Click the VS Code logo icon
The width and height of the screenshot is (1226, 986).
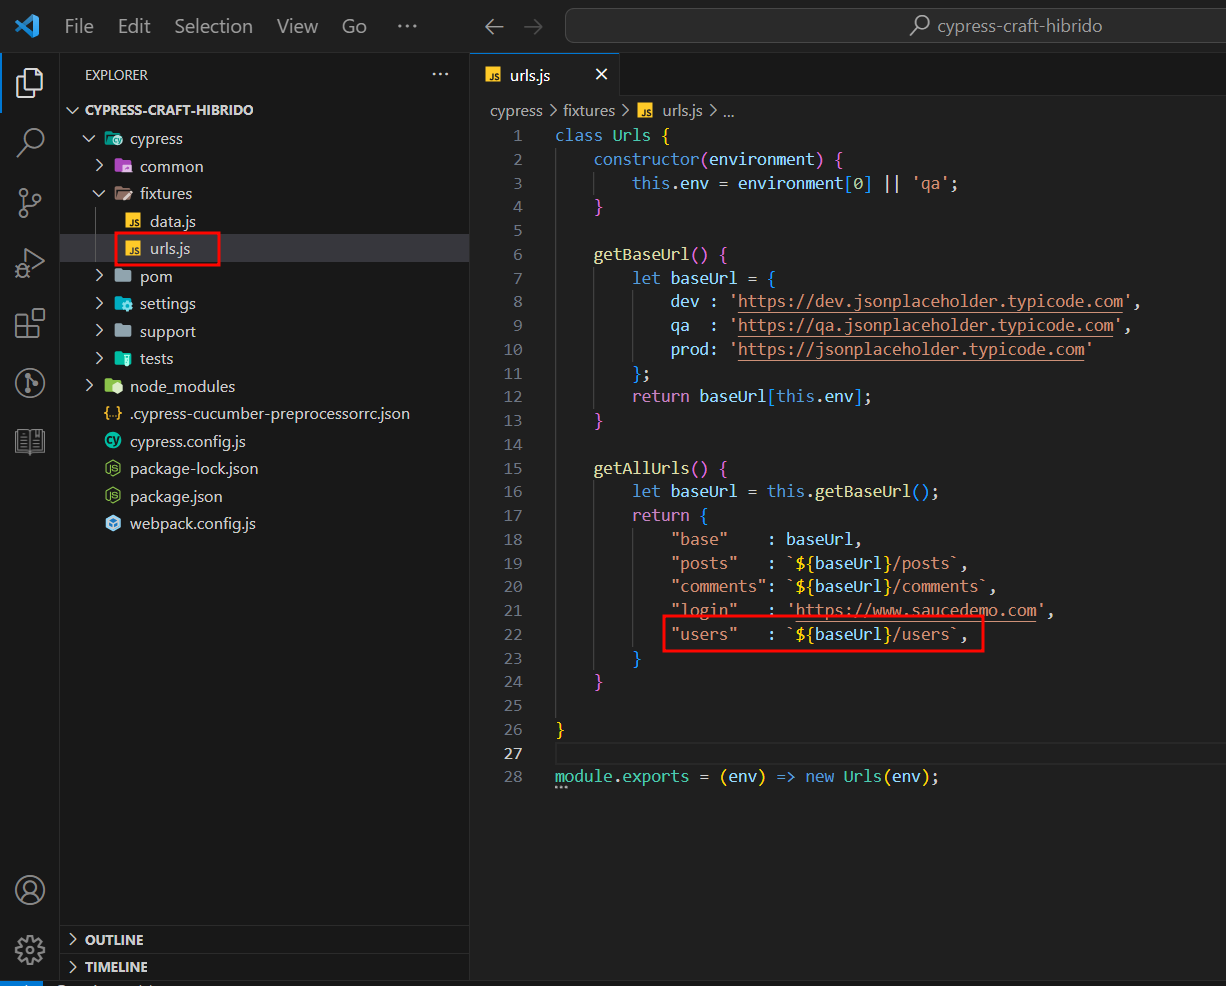click(27, 26)
